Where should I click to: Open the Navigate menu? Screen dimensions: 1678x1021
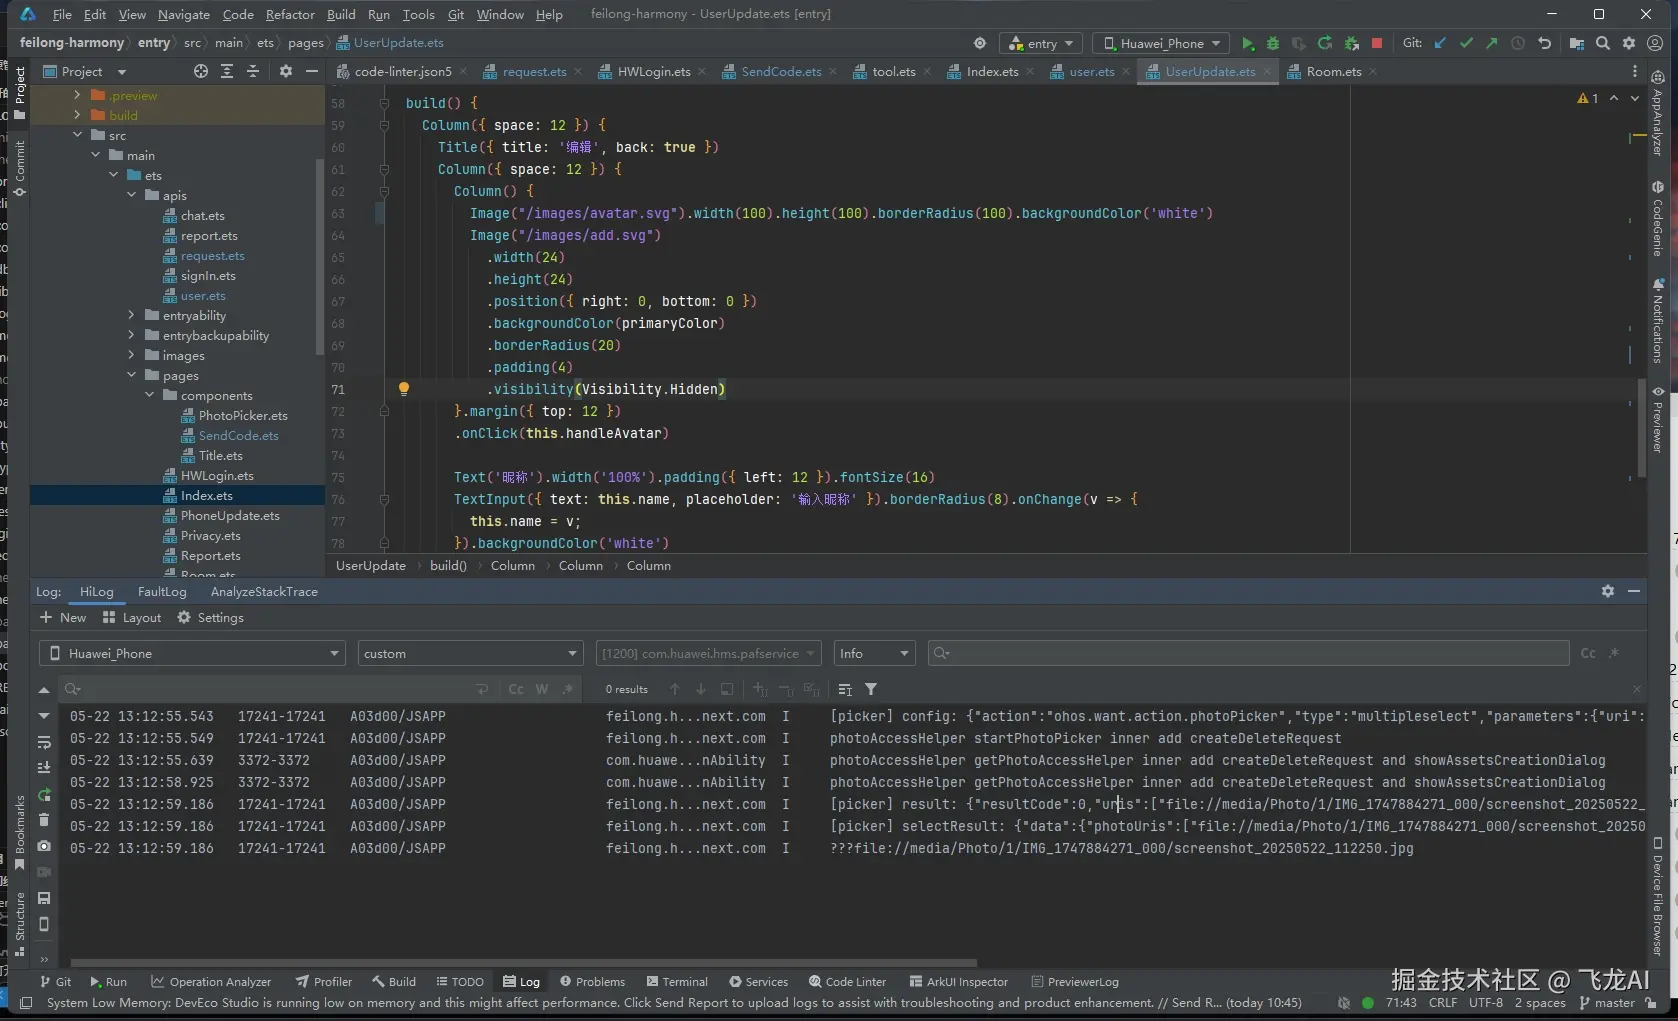pyautogui.click(x=183, y=14)
